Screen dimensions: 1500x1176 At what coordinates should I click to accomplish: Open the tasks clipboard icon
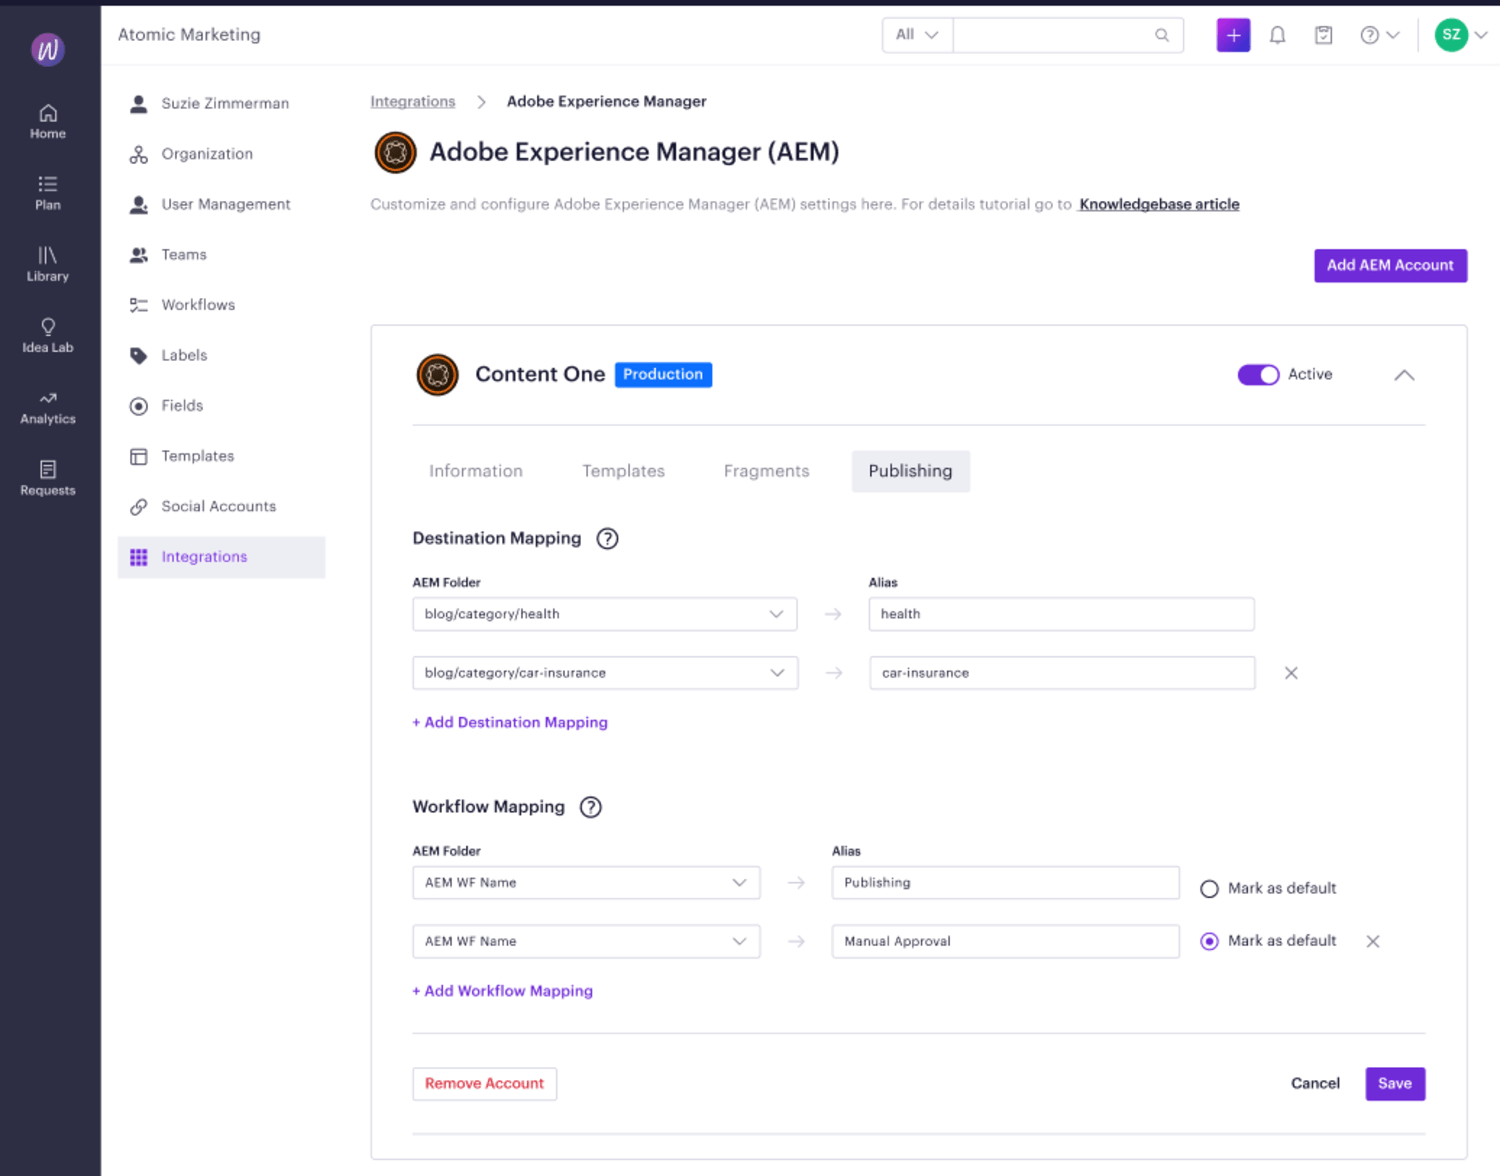(x=1323, y=35)
